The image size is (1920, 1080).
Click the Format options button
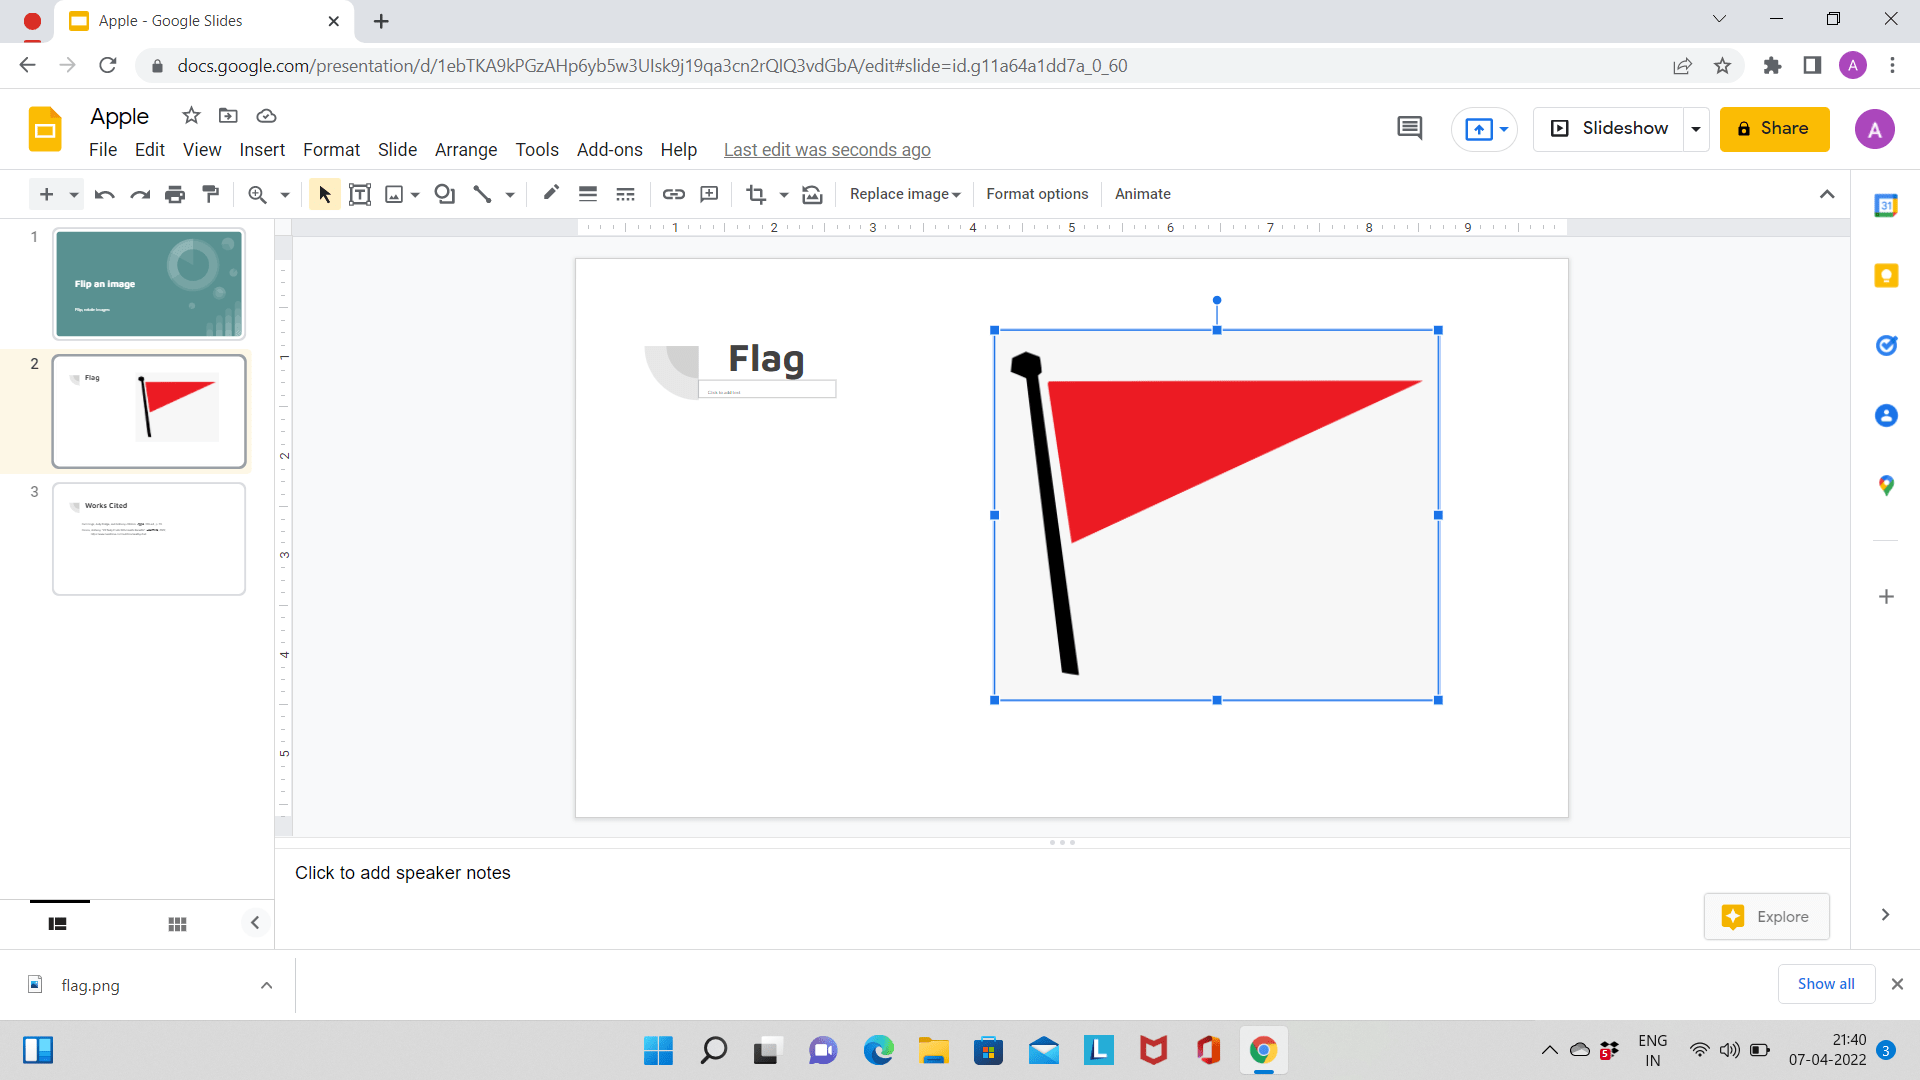(1038, 194)
